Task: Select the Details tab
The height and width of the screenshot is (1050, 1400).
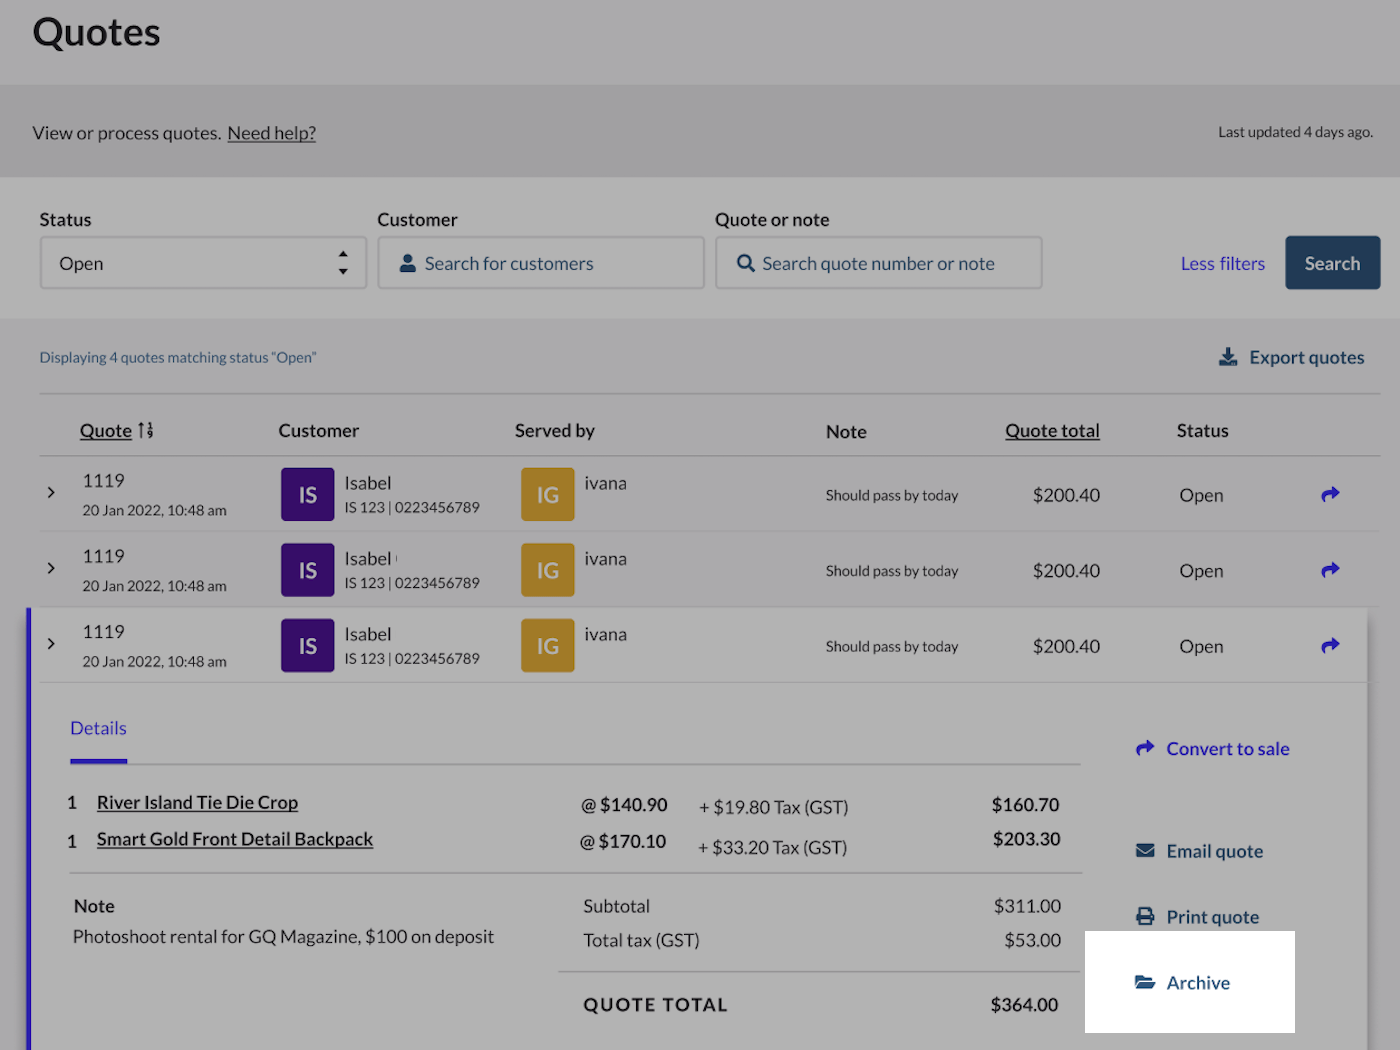Action: [98, 729]
